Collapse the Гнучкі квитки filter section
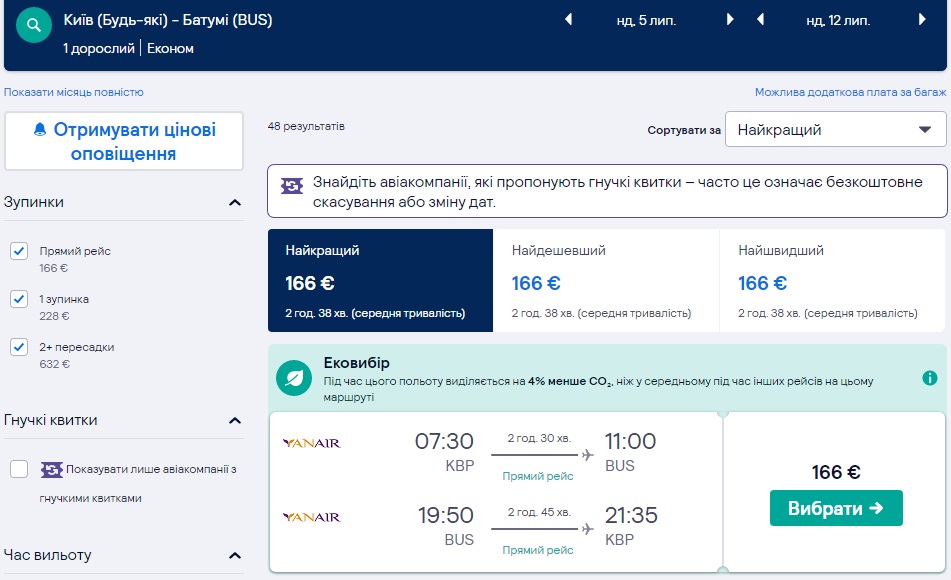Image resolution: width=951 pixels, height=580 pixels. pyautogui.click(x=235, y=421)
